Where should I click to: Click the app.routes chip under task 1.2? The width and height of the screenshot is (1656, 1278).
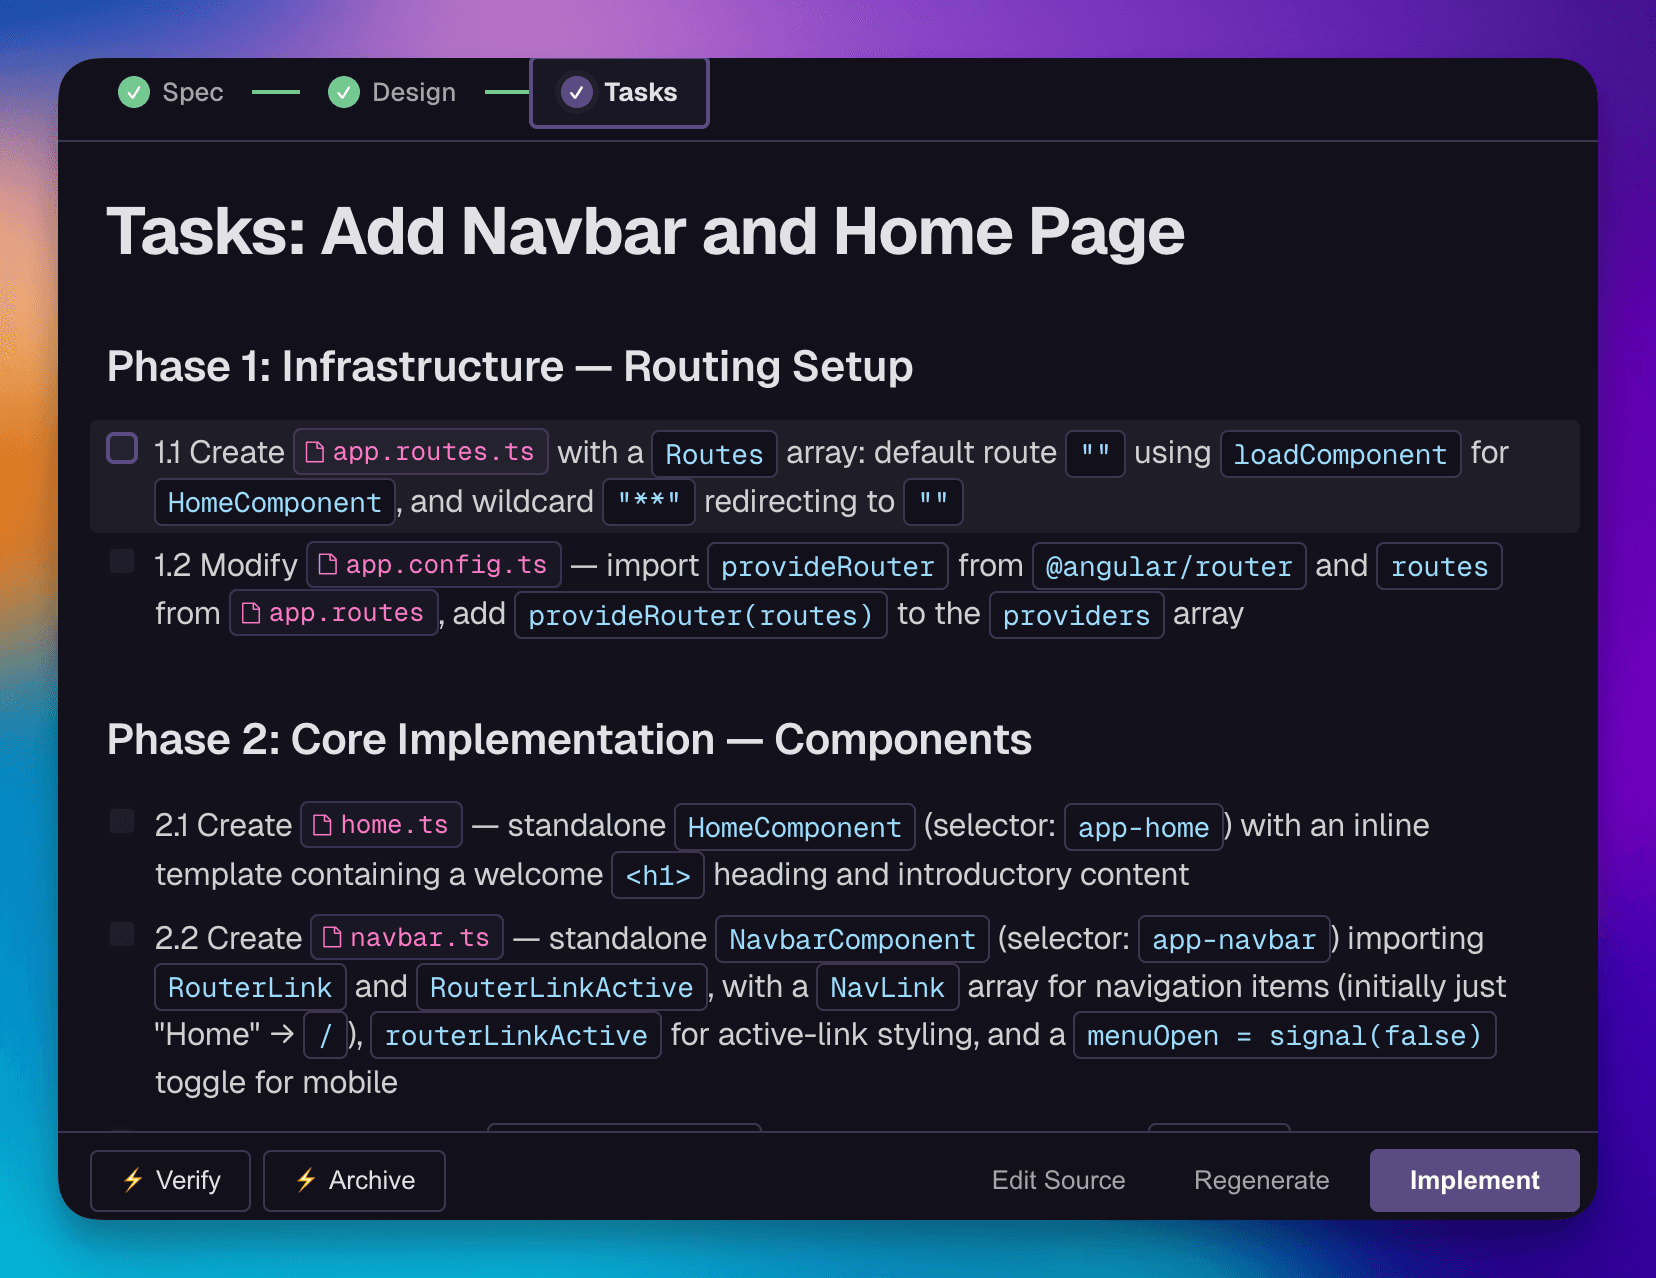[334, 613]
